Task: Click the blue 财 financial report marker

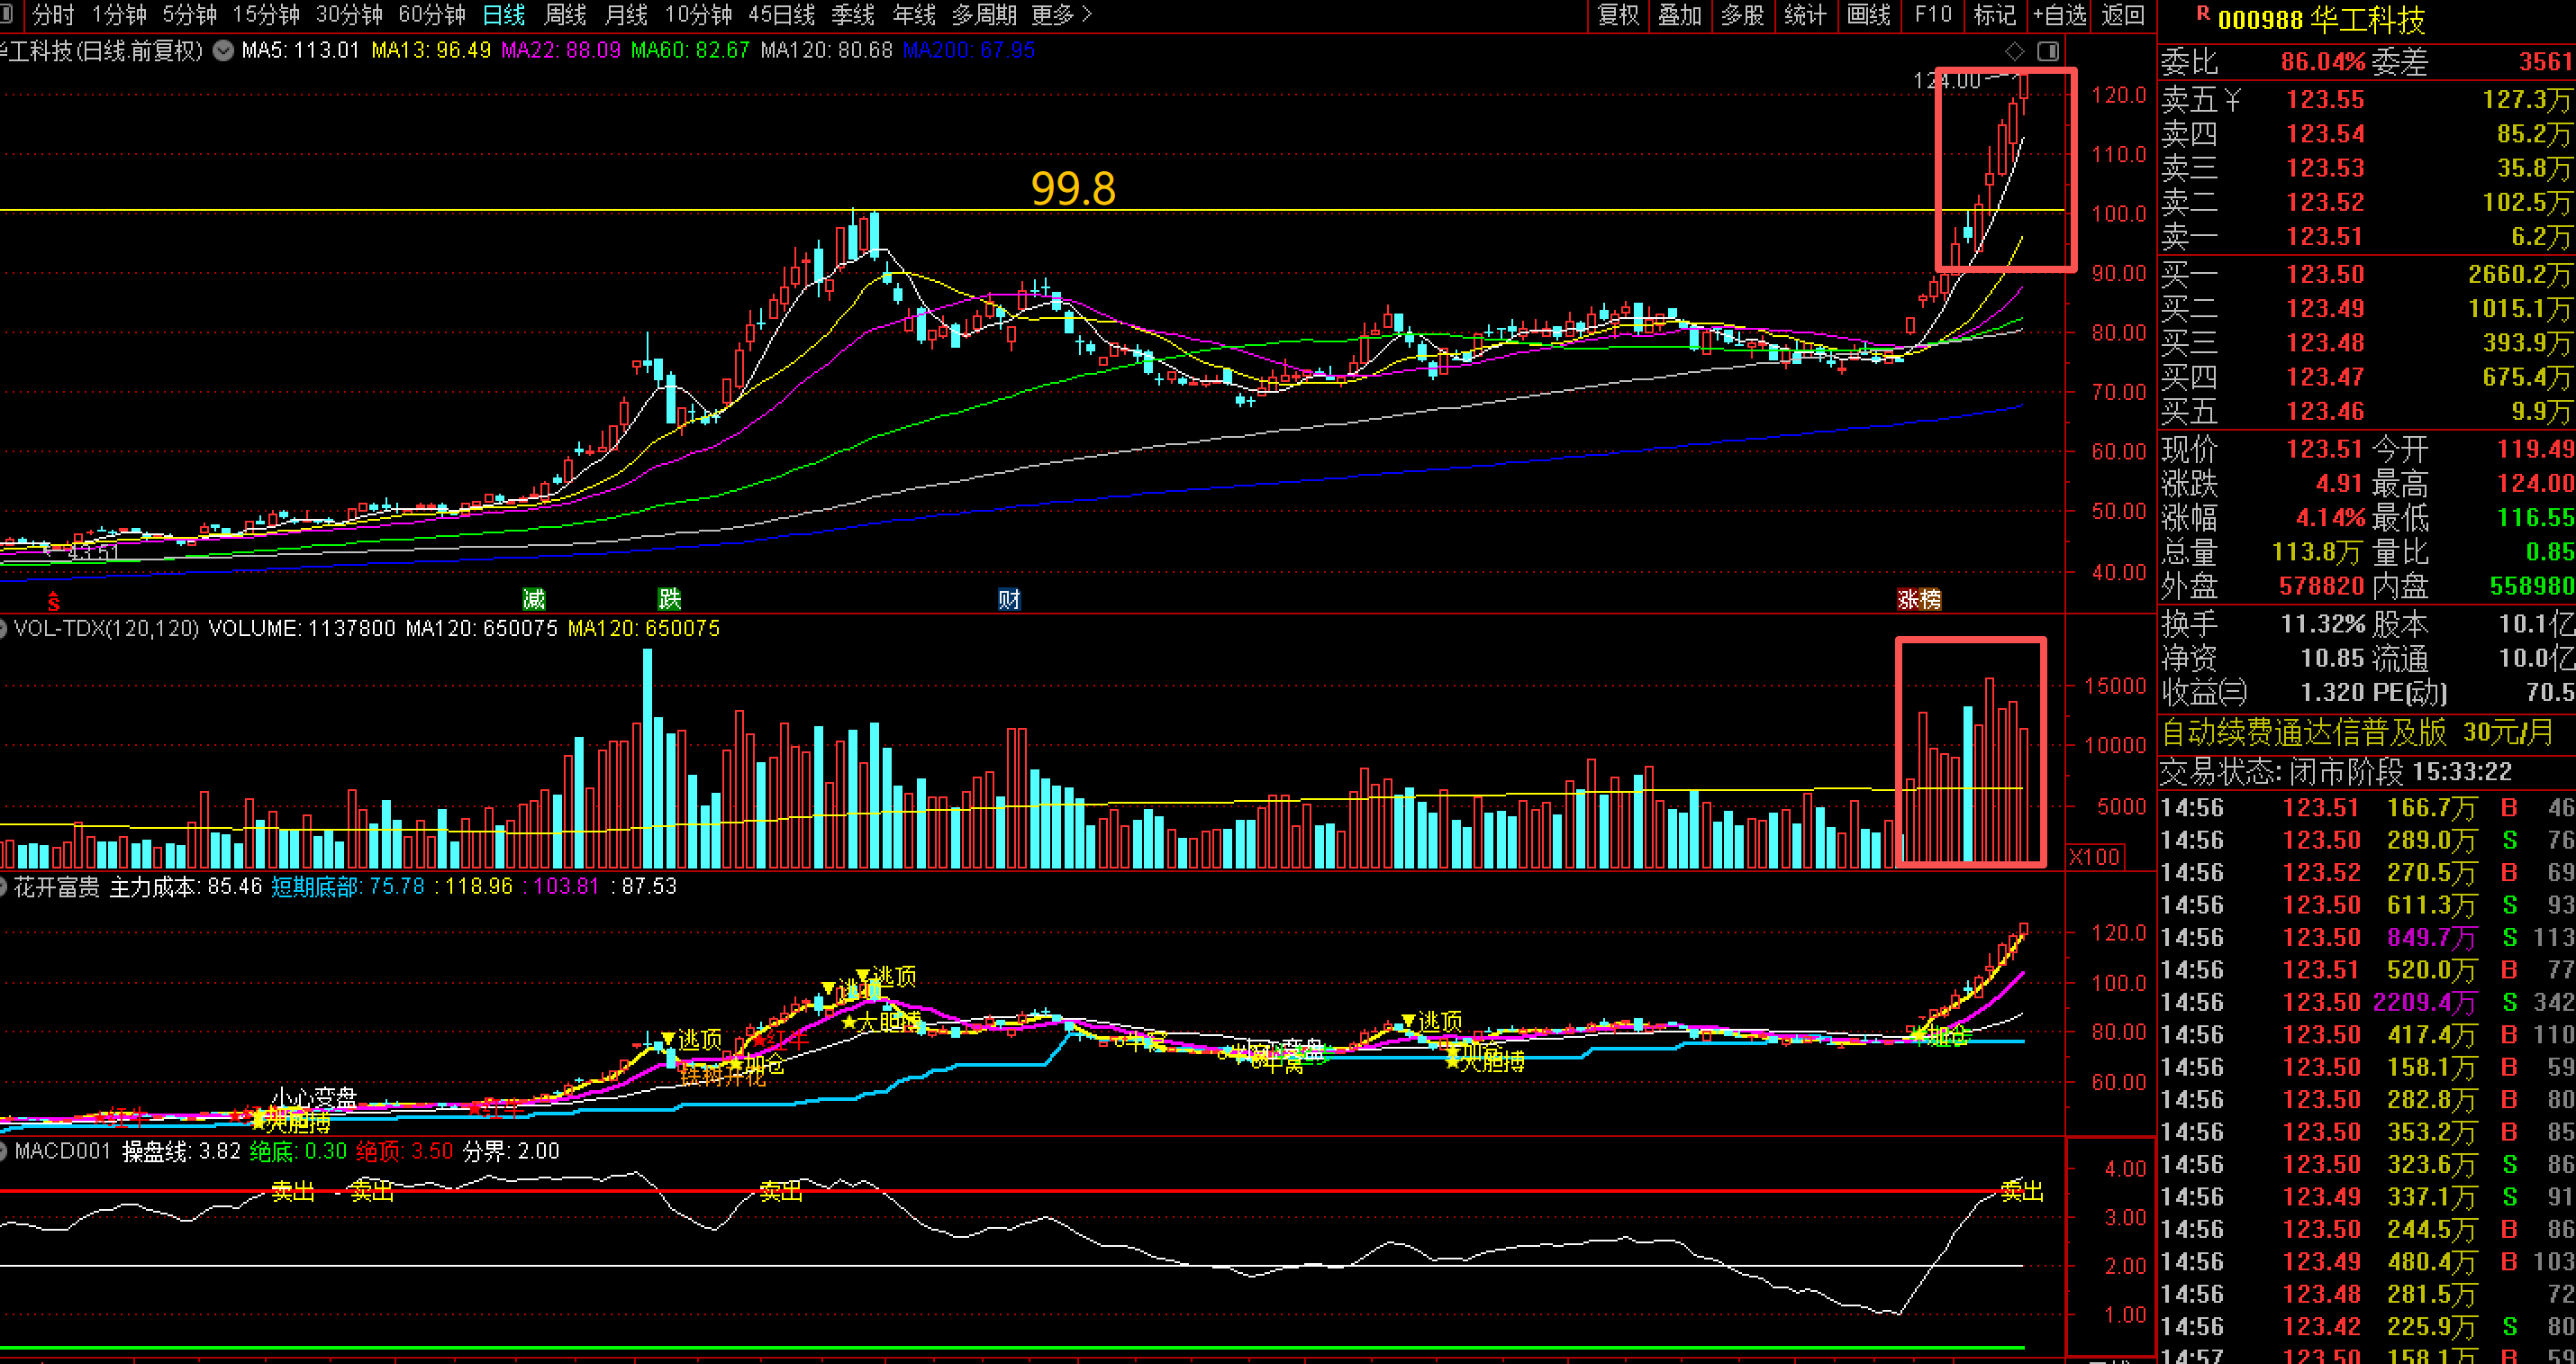Action: click(x=1009, y=599)
